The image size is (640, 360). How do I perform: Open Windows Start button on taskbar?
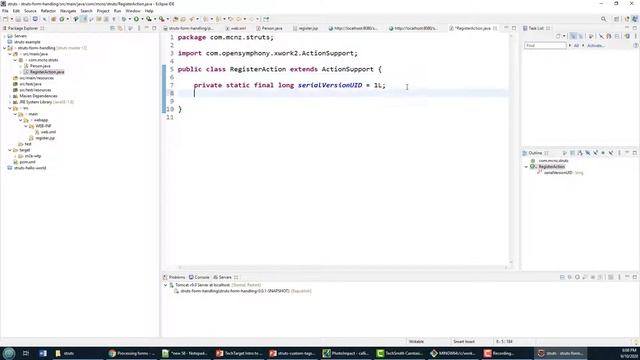coord(9,353)
